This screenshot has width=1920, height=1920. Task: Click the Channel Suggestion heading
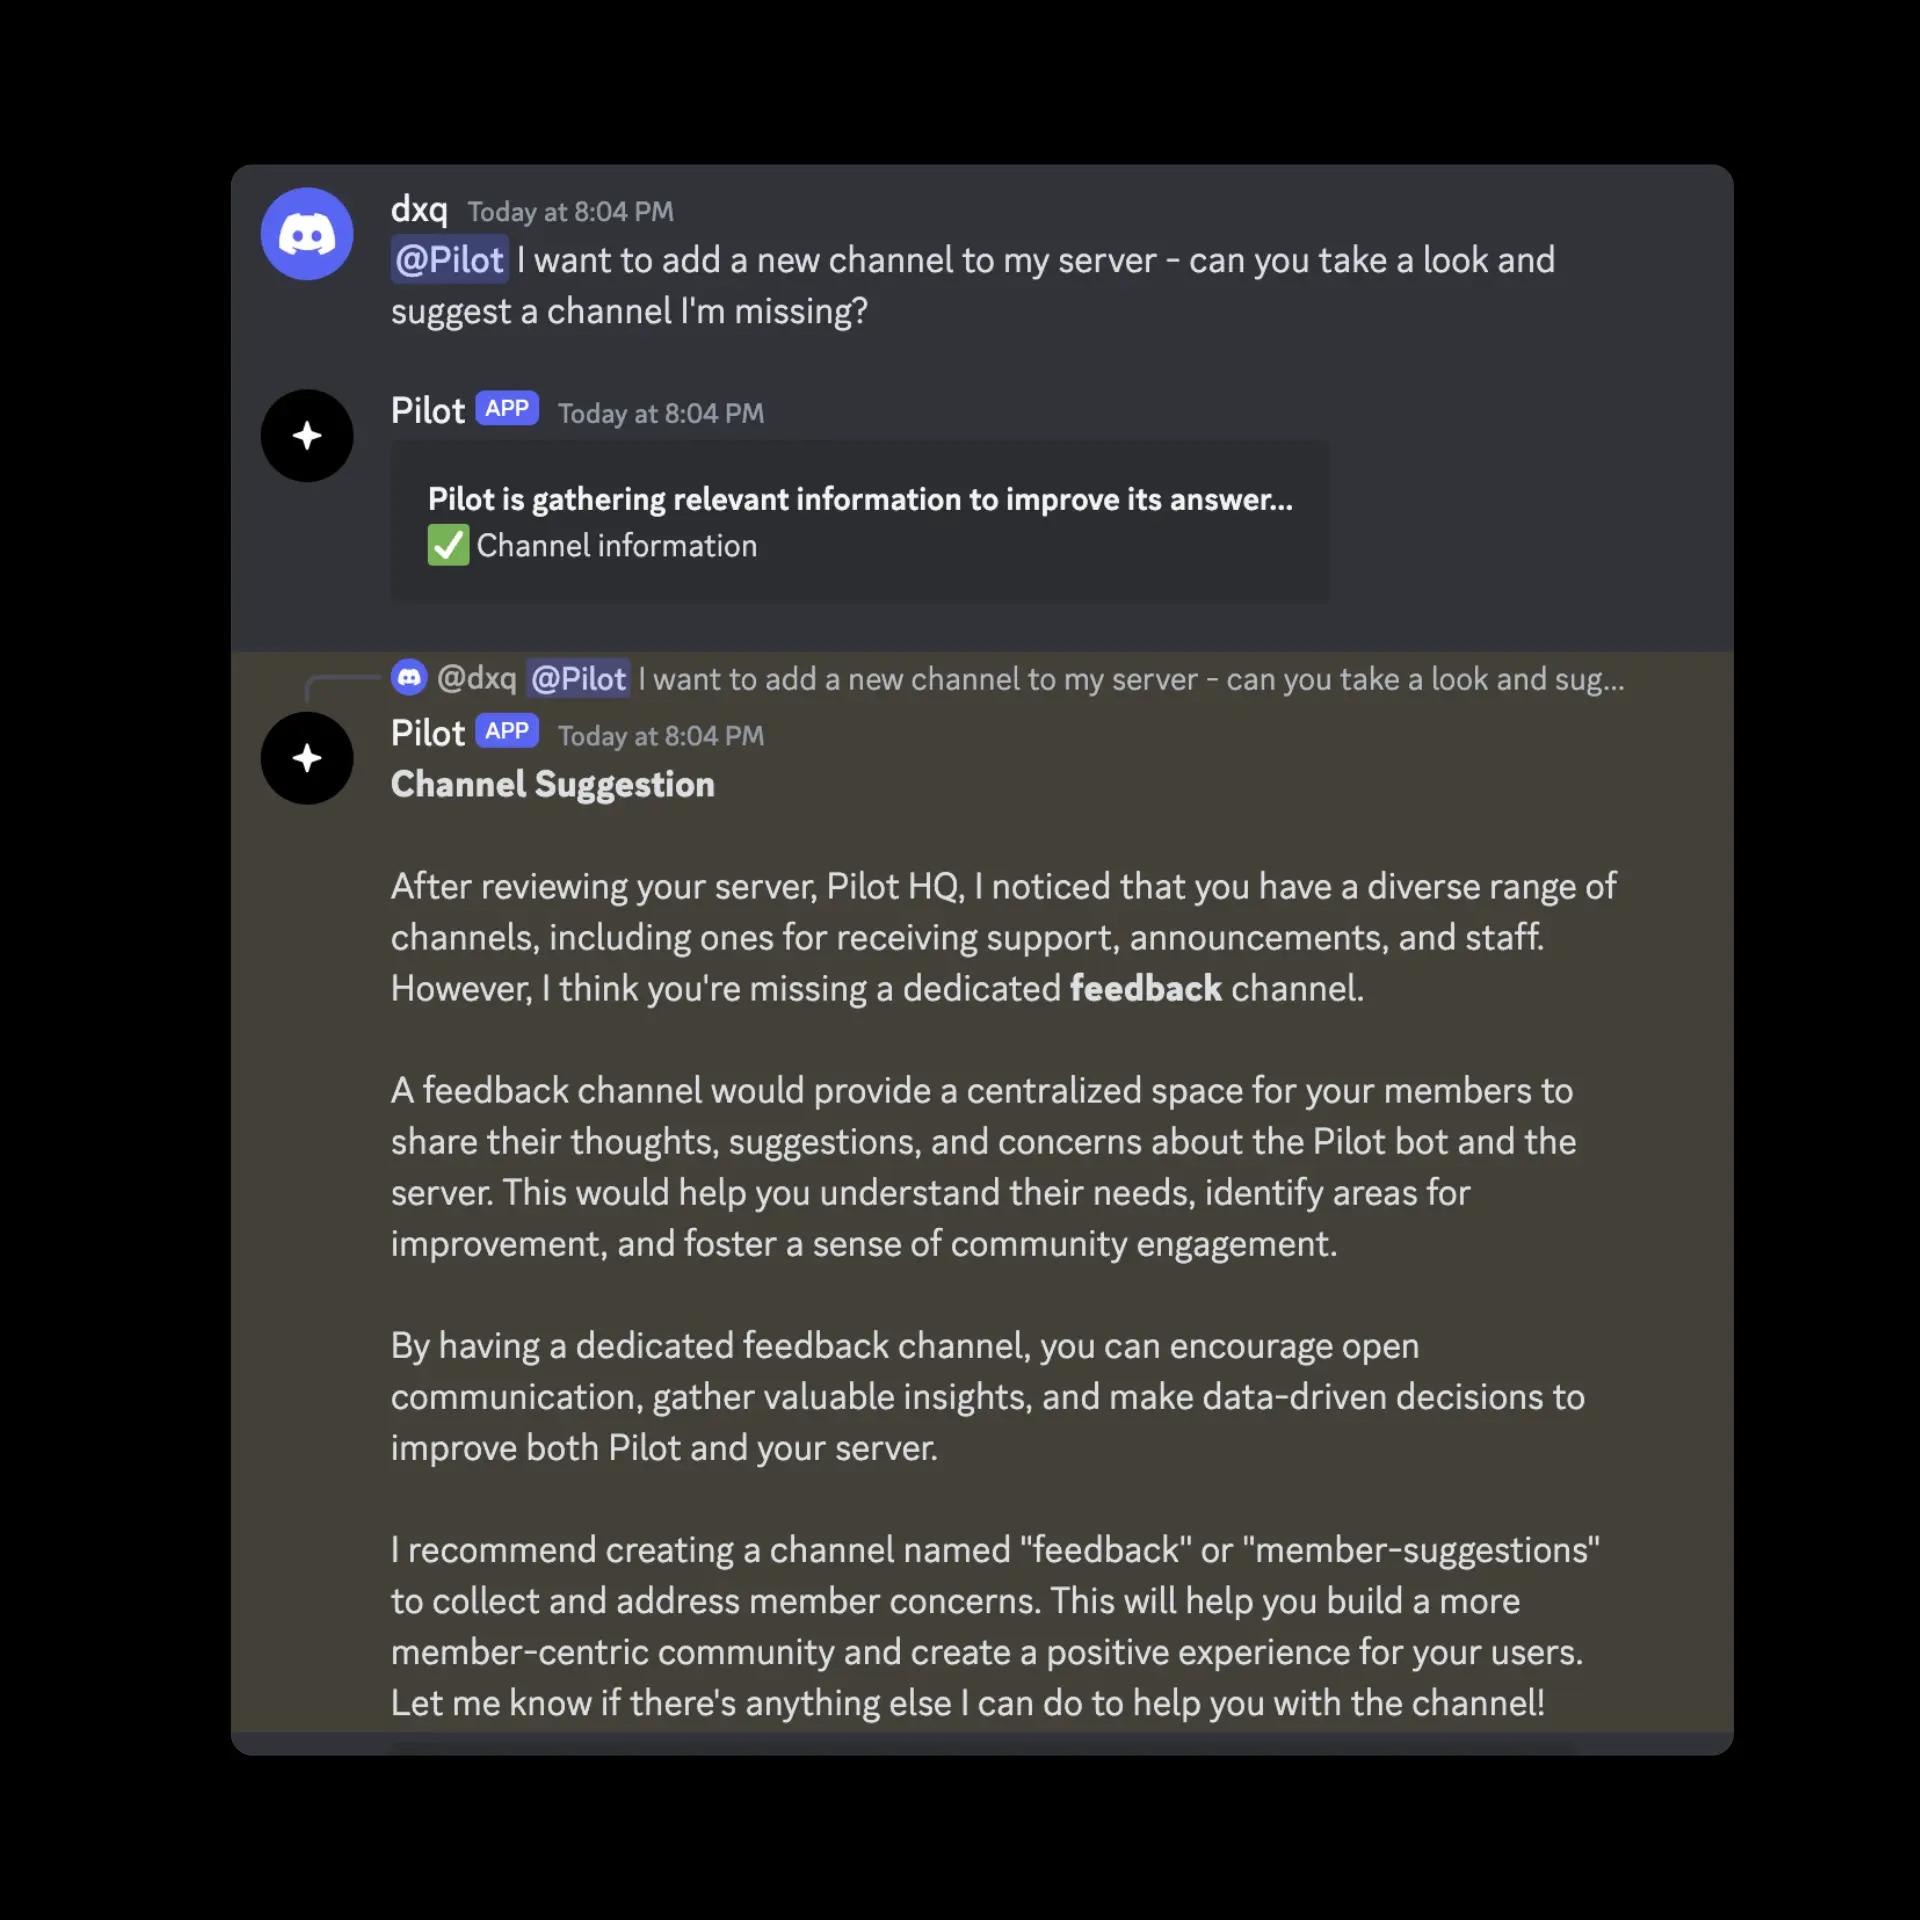(552, 785)
